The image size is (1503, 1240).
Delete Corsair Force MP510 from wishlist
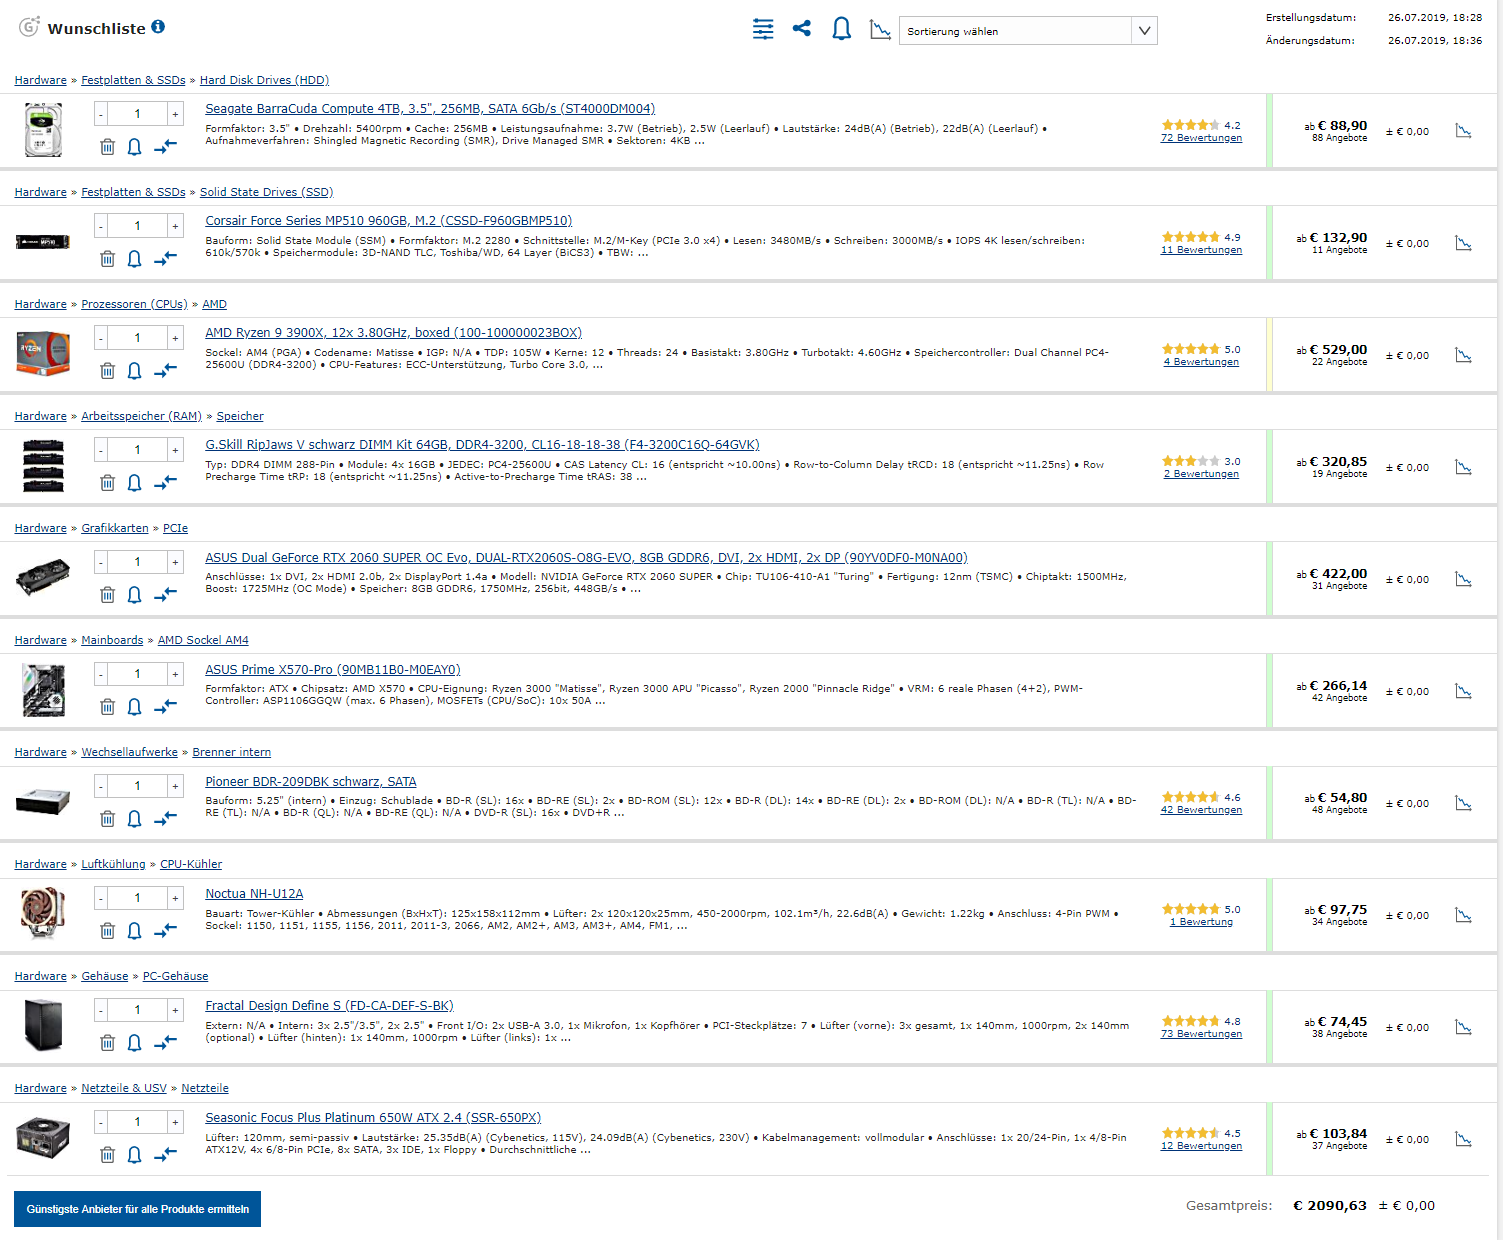(107, 259)
